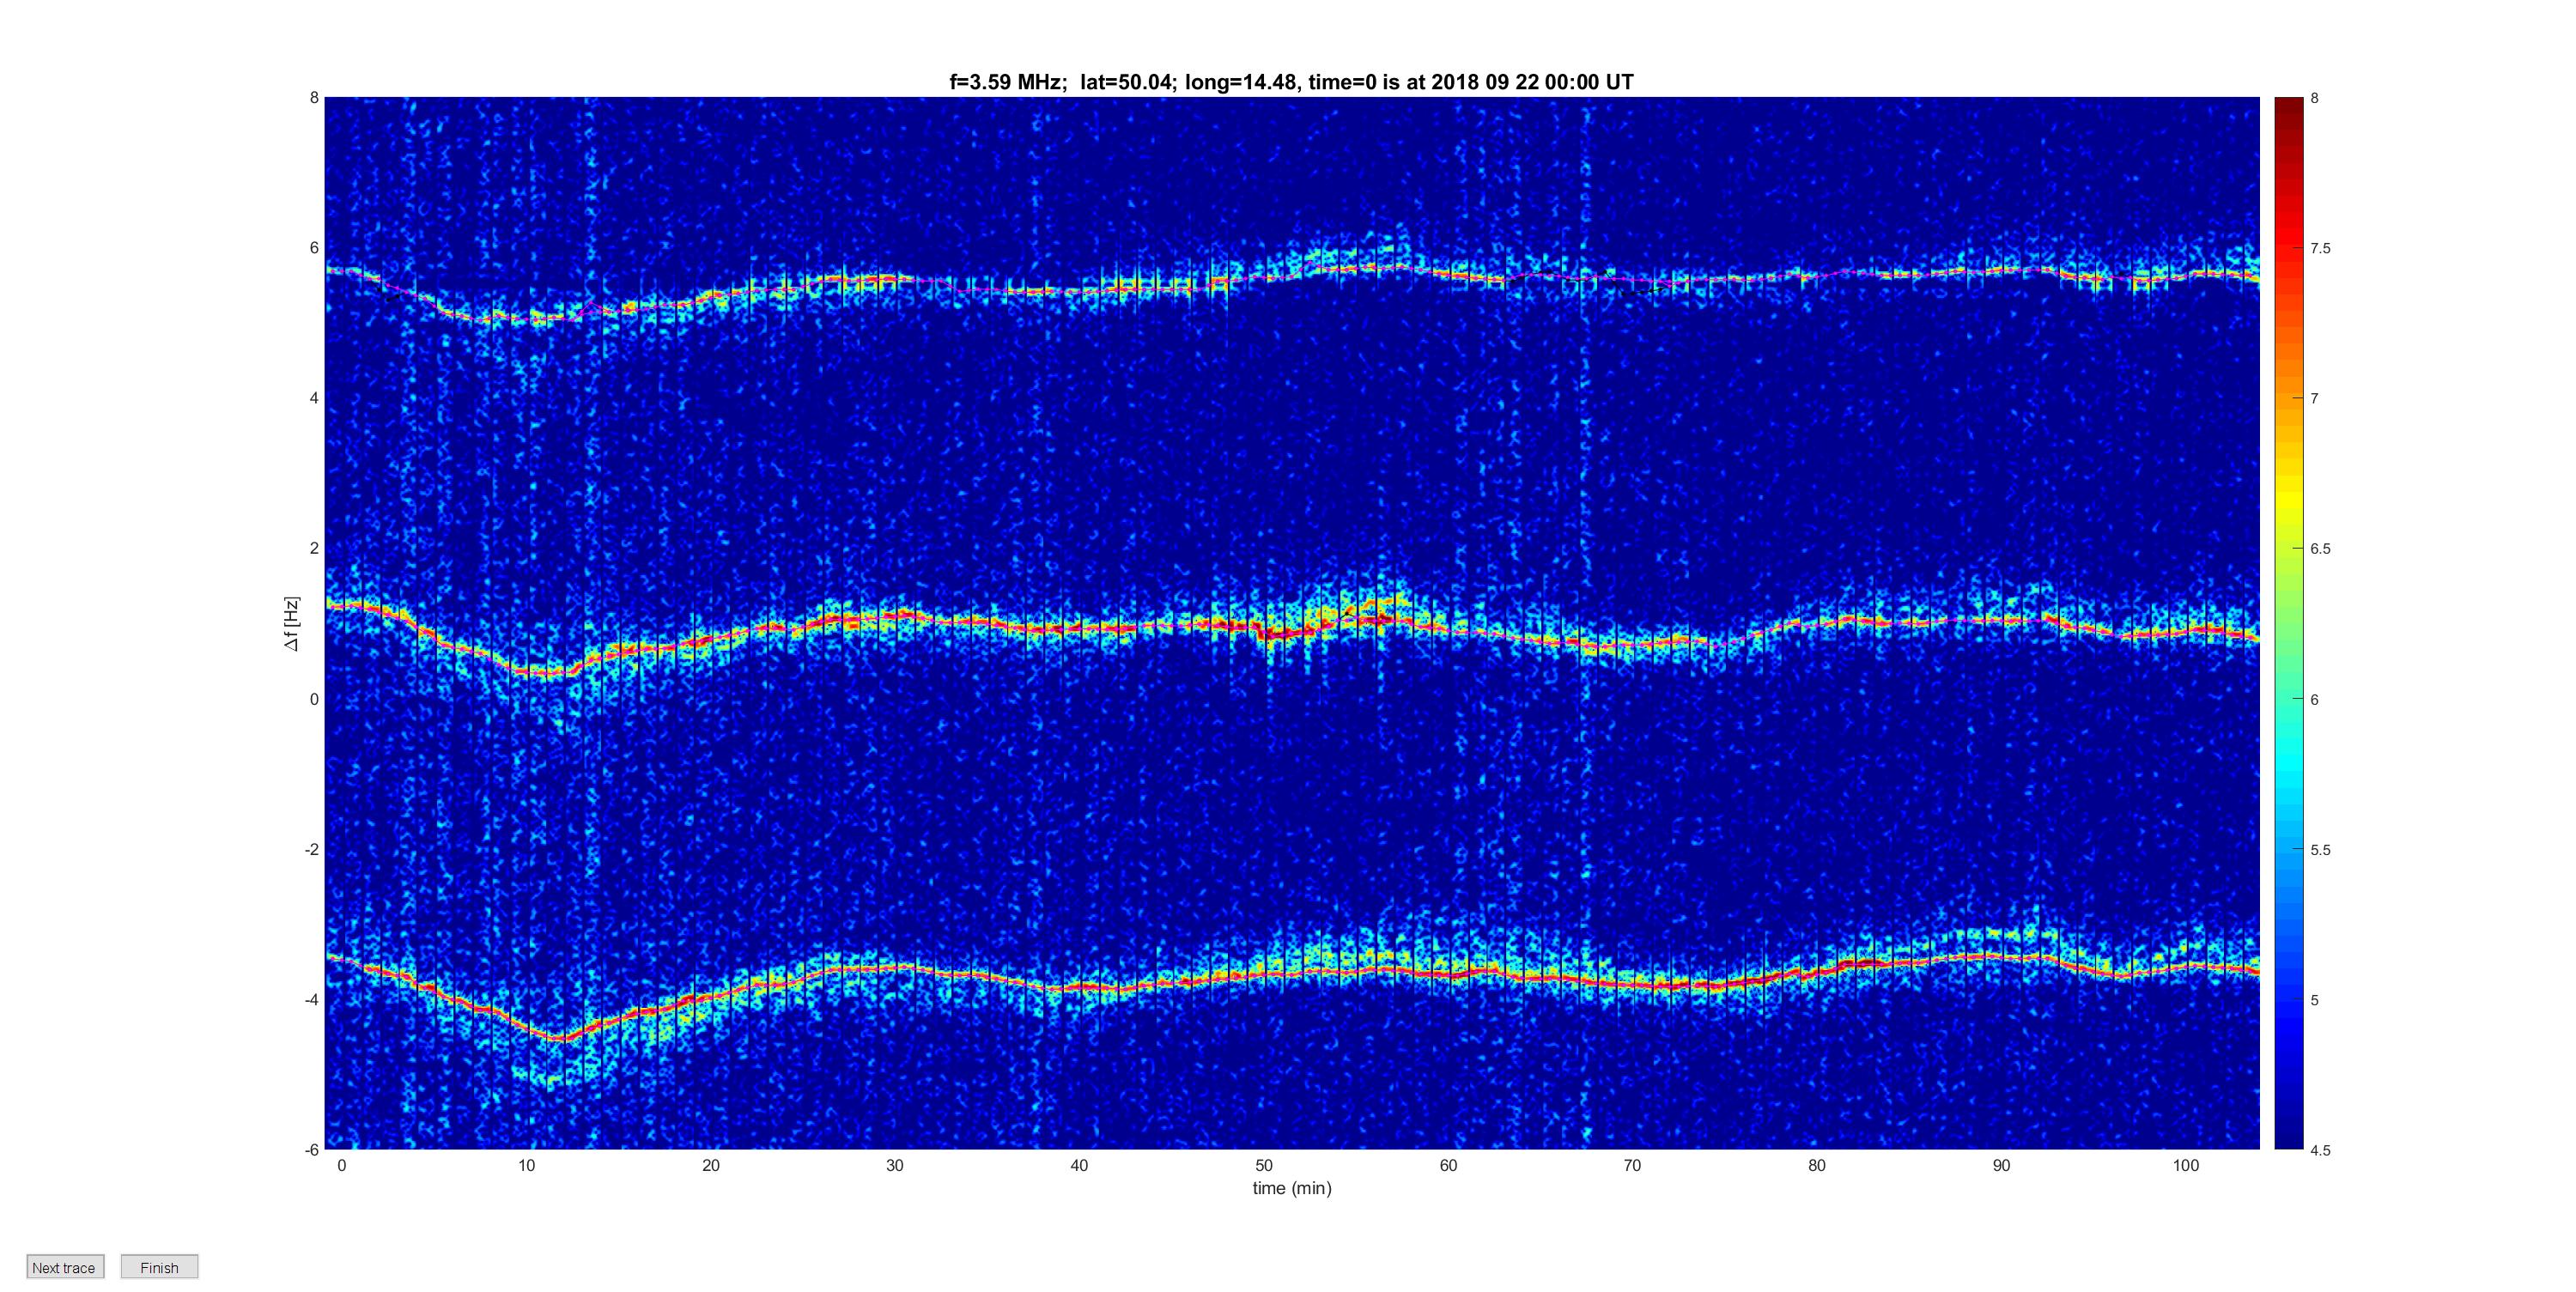Click colorbar tick label 7.5

(x=2320, y=248)
